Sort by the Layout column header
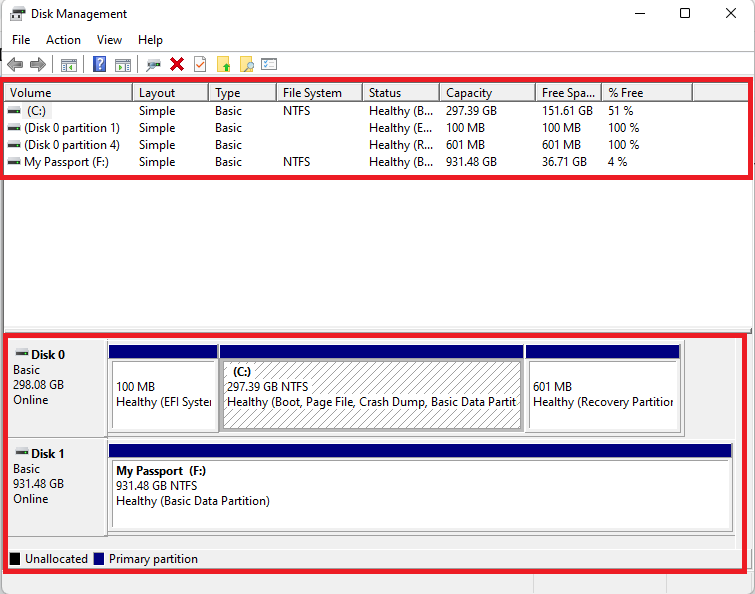This screenshot has height=594, width=755. [170, 92]
